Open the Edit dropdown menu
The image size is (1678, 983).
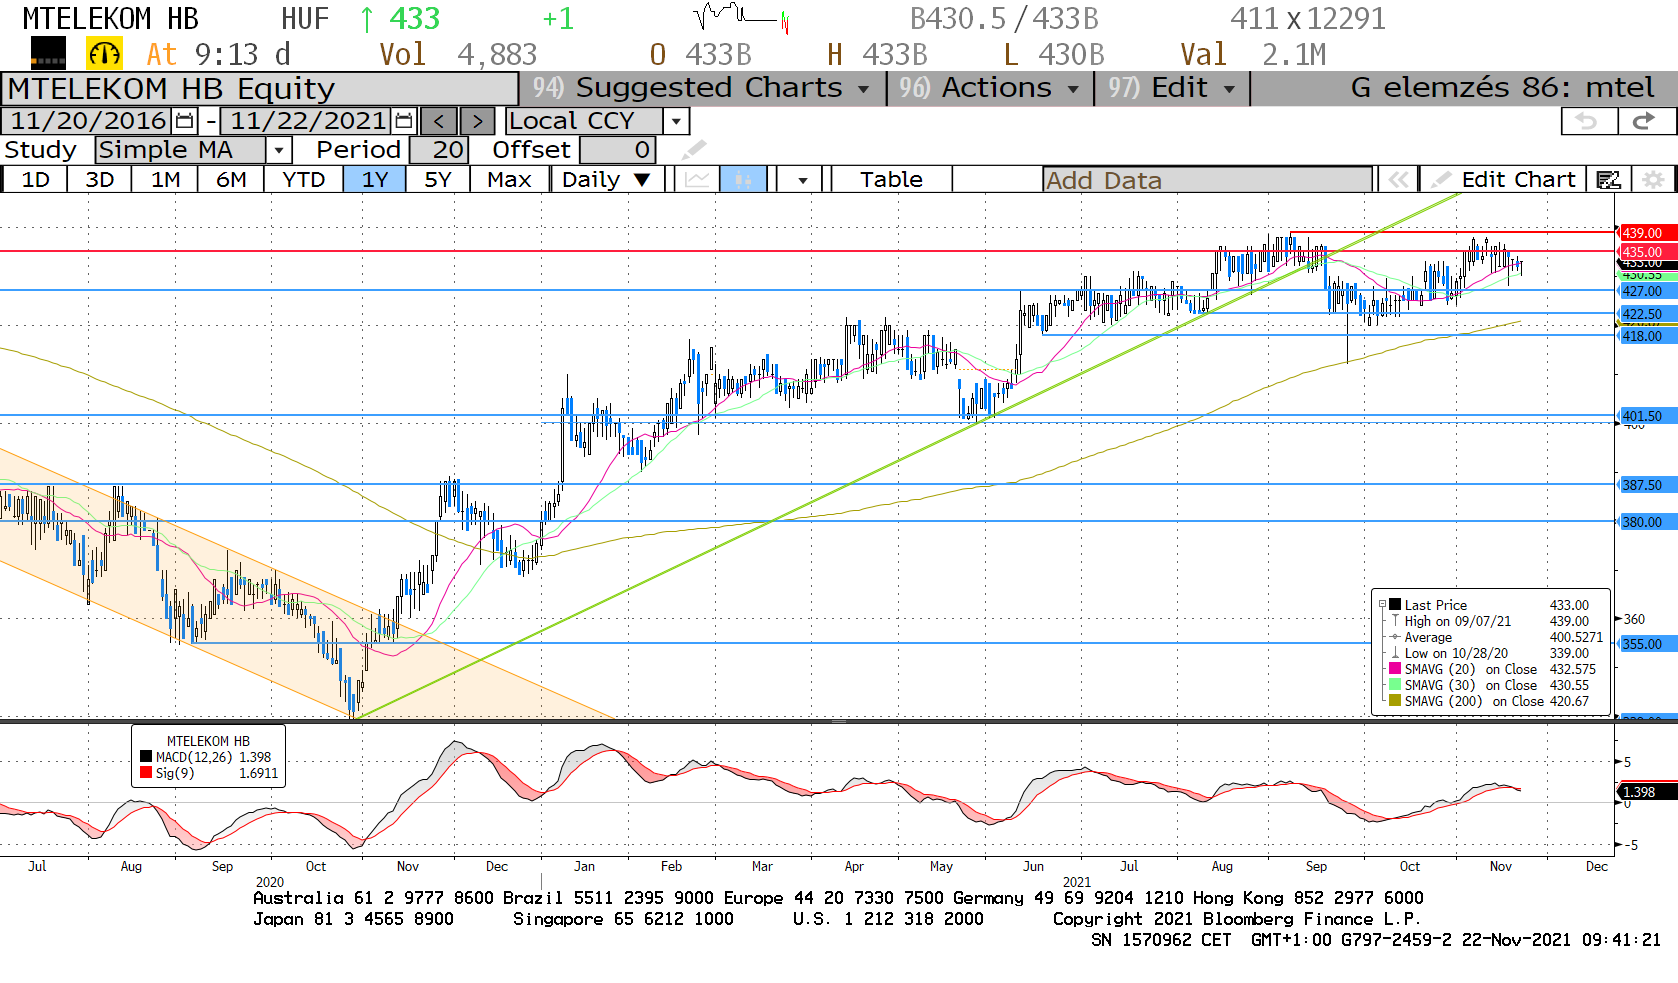(x=1172, y=88)
